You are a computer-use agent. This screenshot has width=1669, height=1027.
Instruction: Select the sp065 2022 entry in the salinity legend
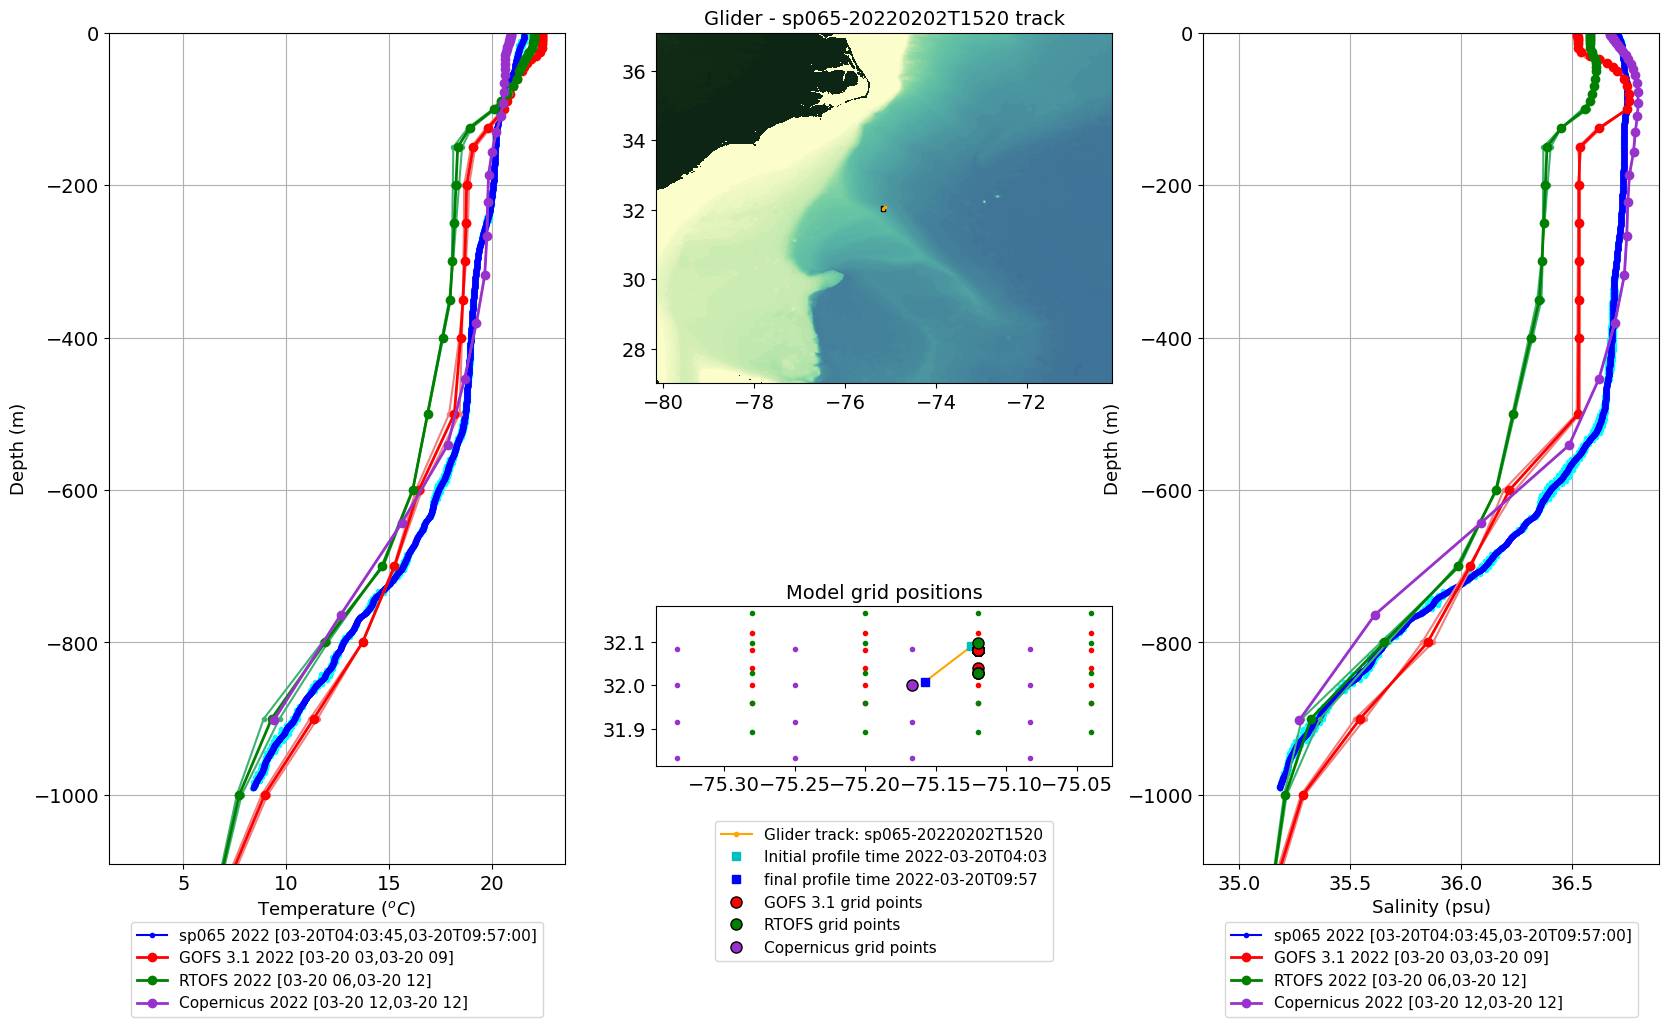[x=1431, y=935]
